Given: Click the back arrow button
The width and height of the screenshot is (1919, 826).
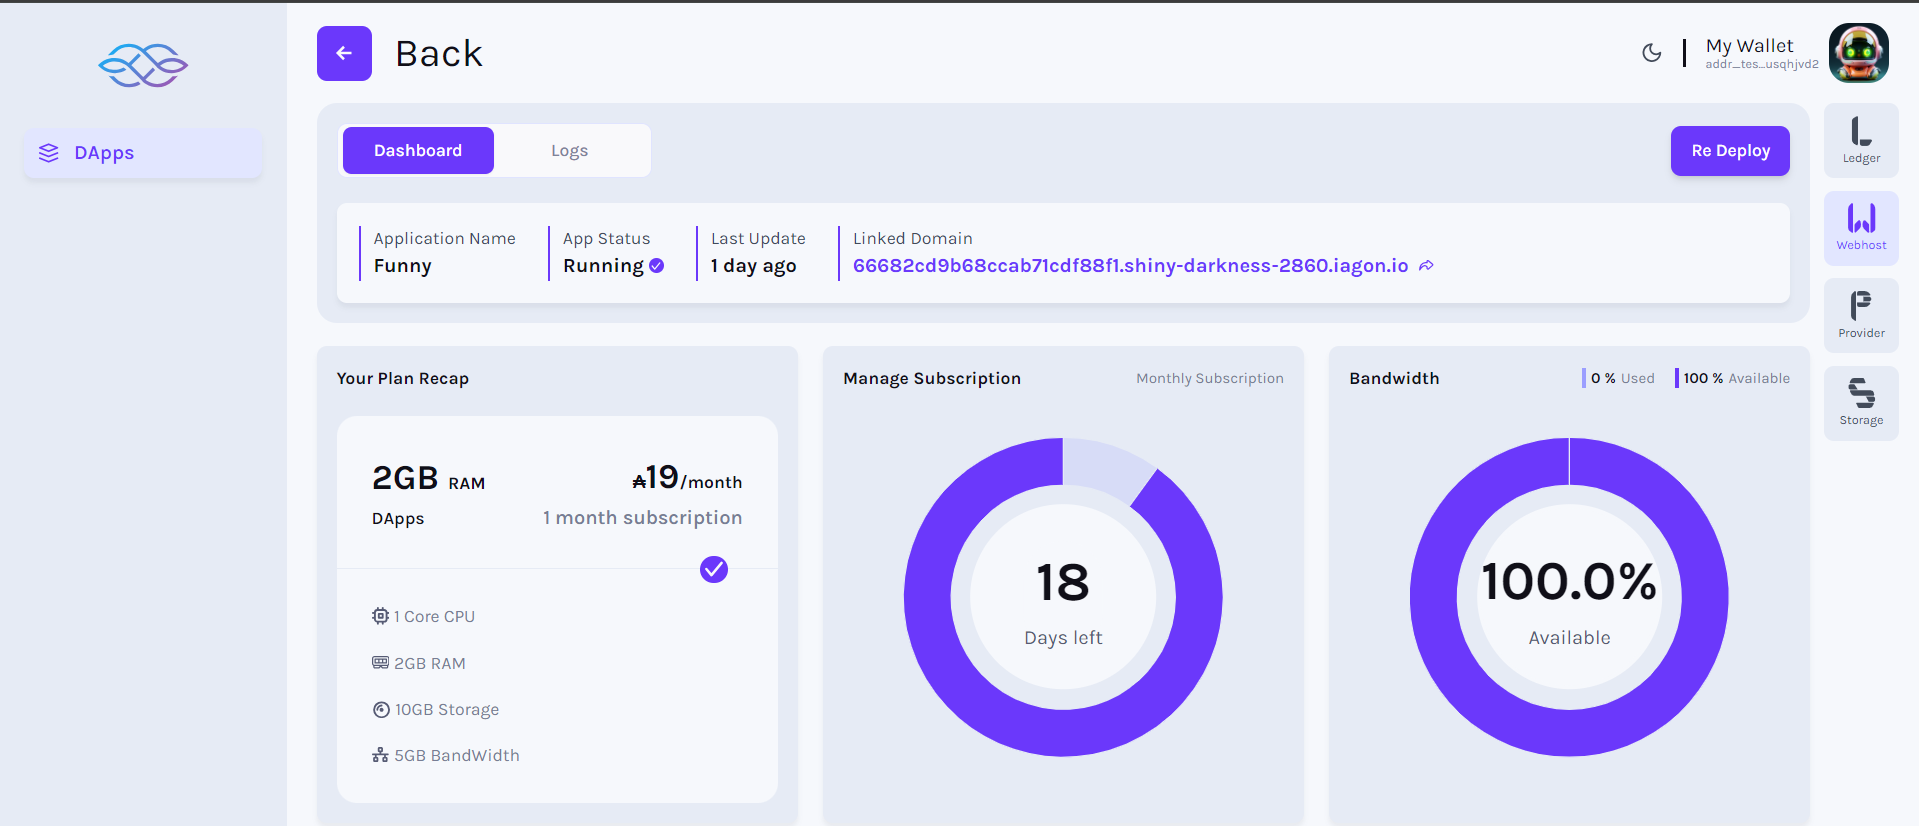Looking at the screenshot, I should click(x=344, y=54).
